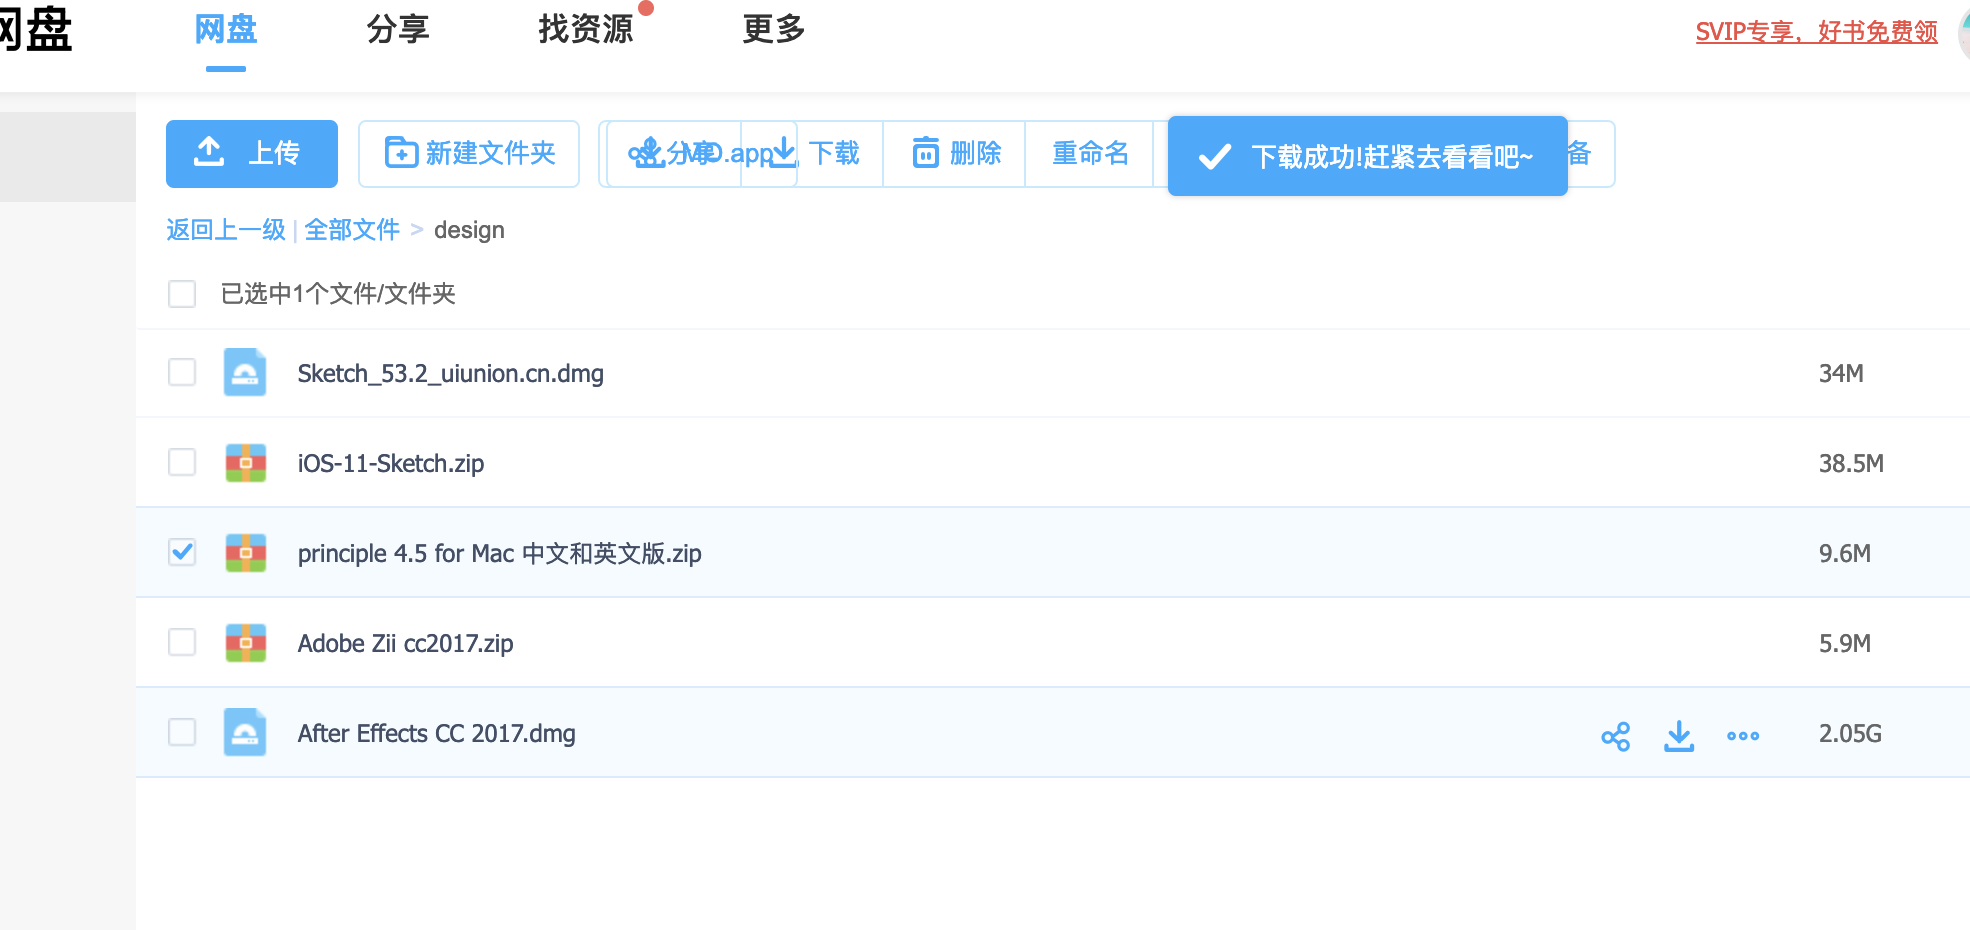
Task: Check the Sketch_53.2_uiunion.cn.dmg checkbox
Action: [182, 372]
